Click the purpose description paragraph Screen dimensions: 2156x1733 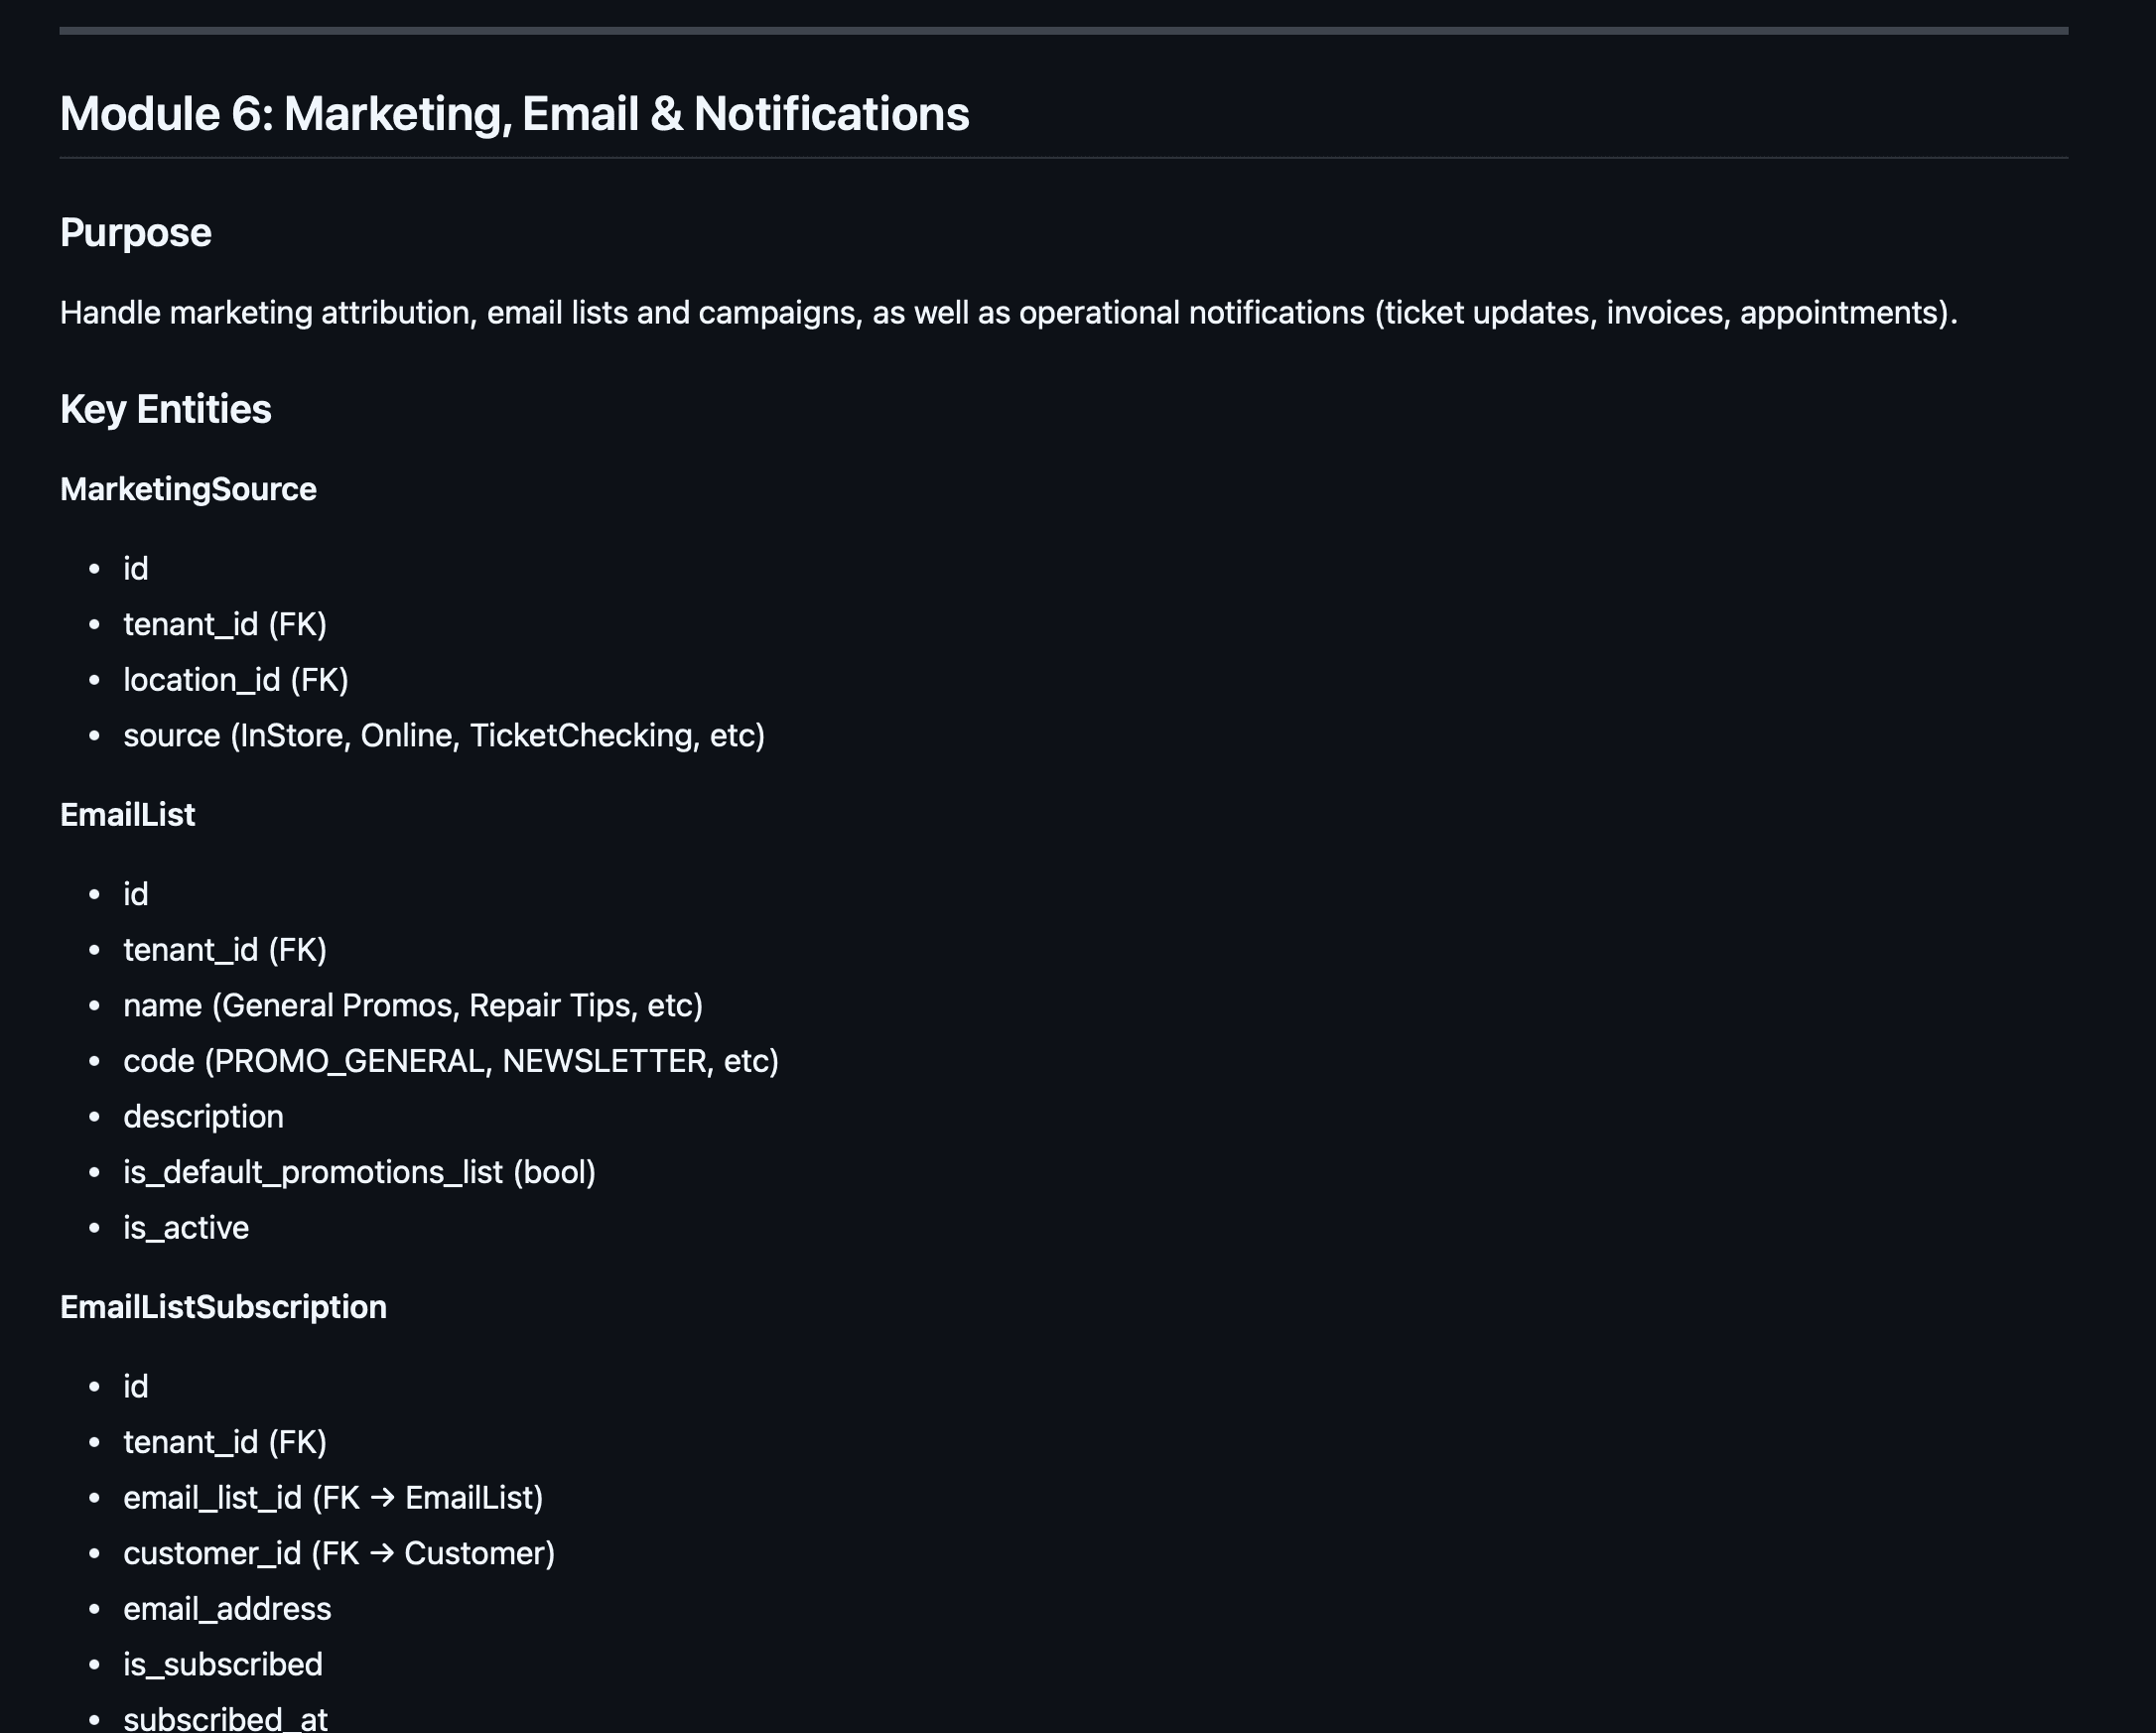pos(1007,313)
